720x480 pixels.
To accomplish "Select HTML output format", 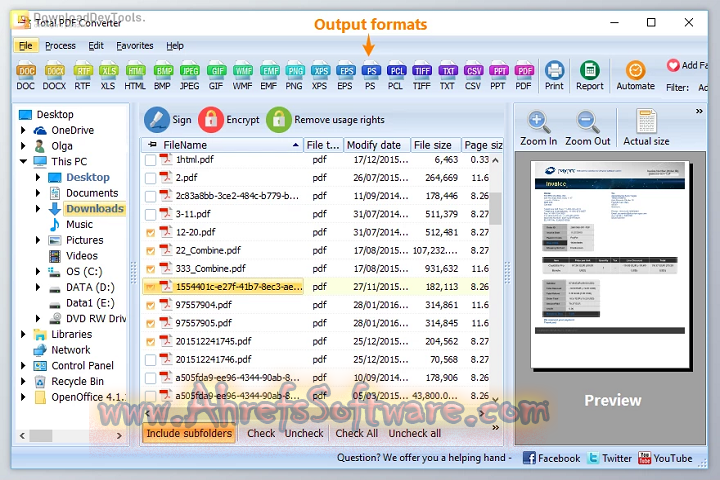I will [135, 75].
